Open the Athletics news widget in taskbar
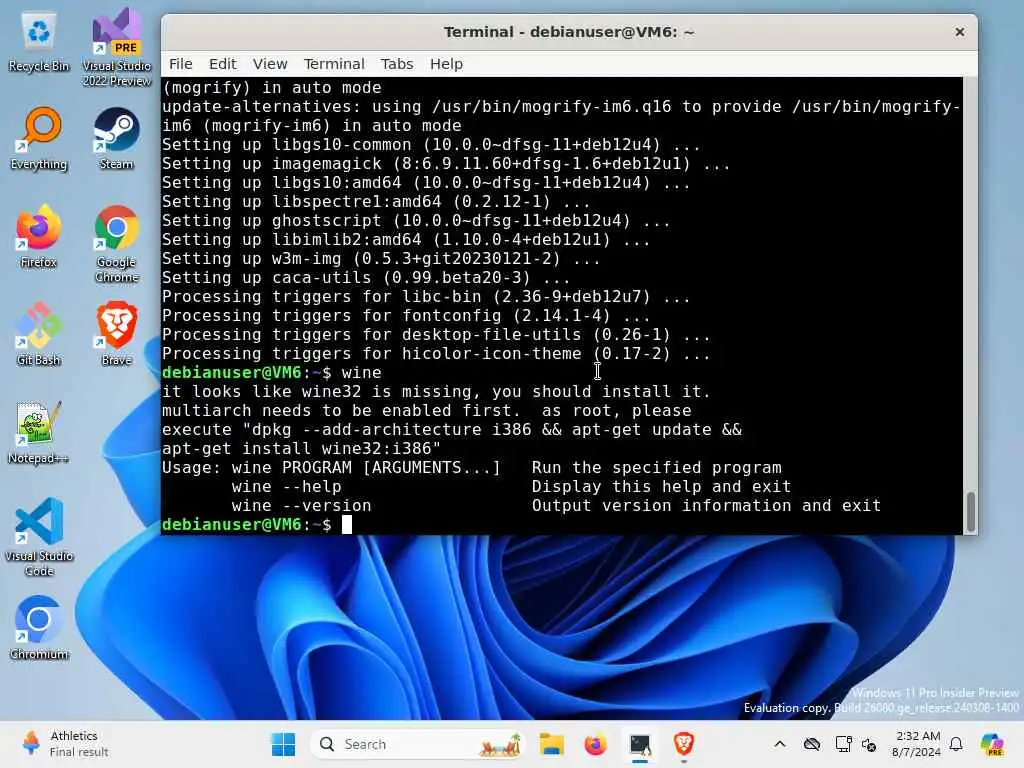 tap(65, 744)
